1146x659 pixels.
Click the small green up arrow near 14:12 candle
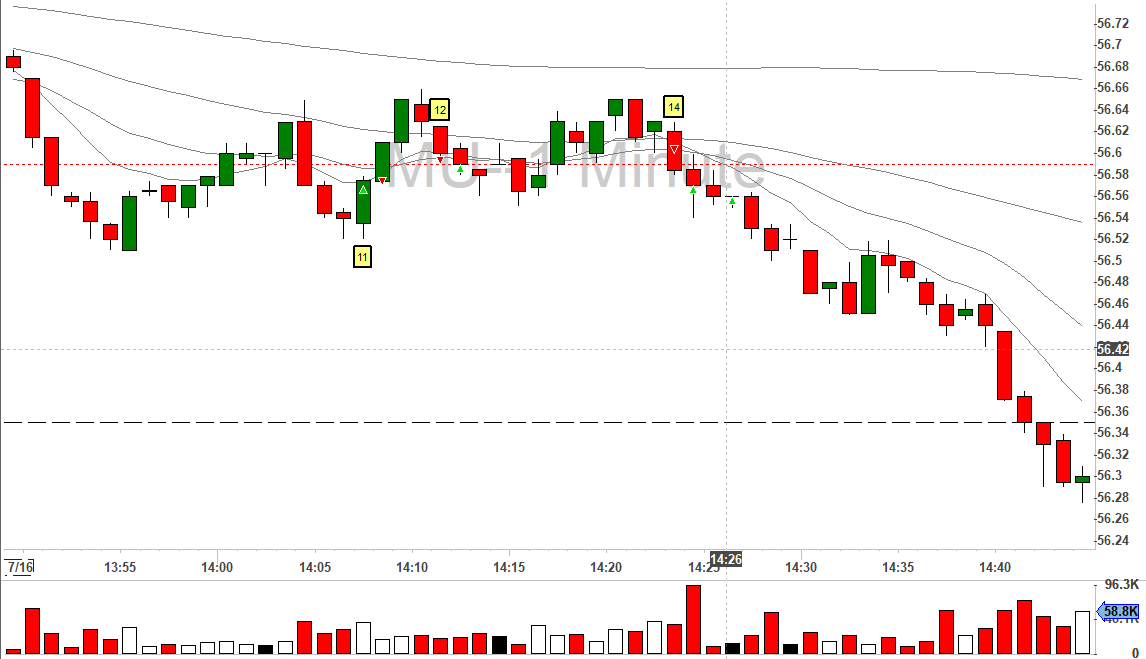click(460, 169)
